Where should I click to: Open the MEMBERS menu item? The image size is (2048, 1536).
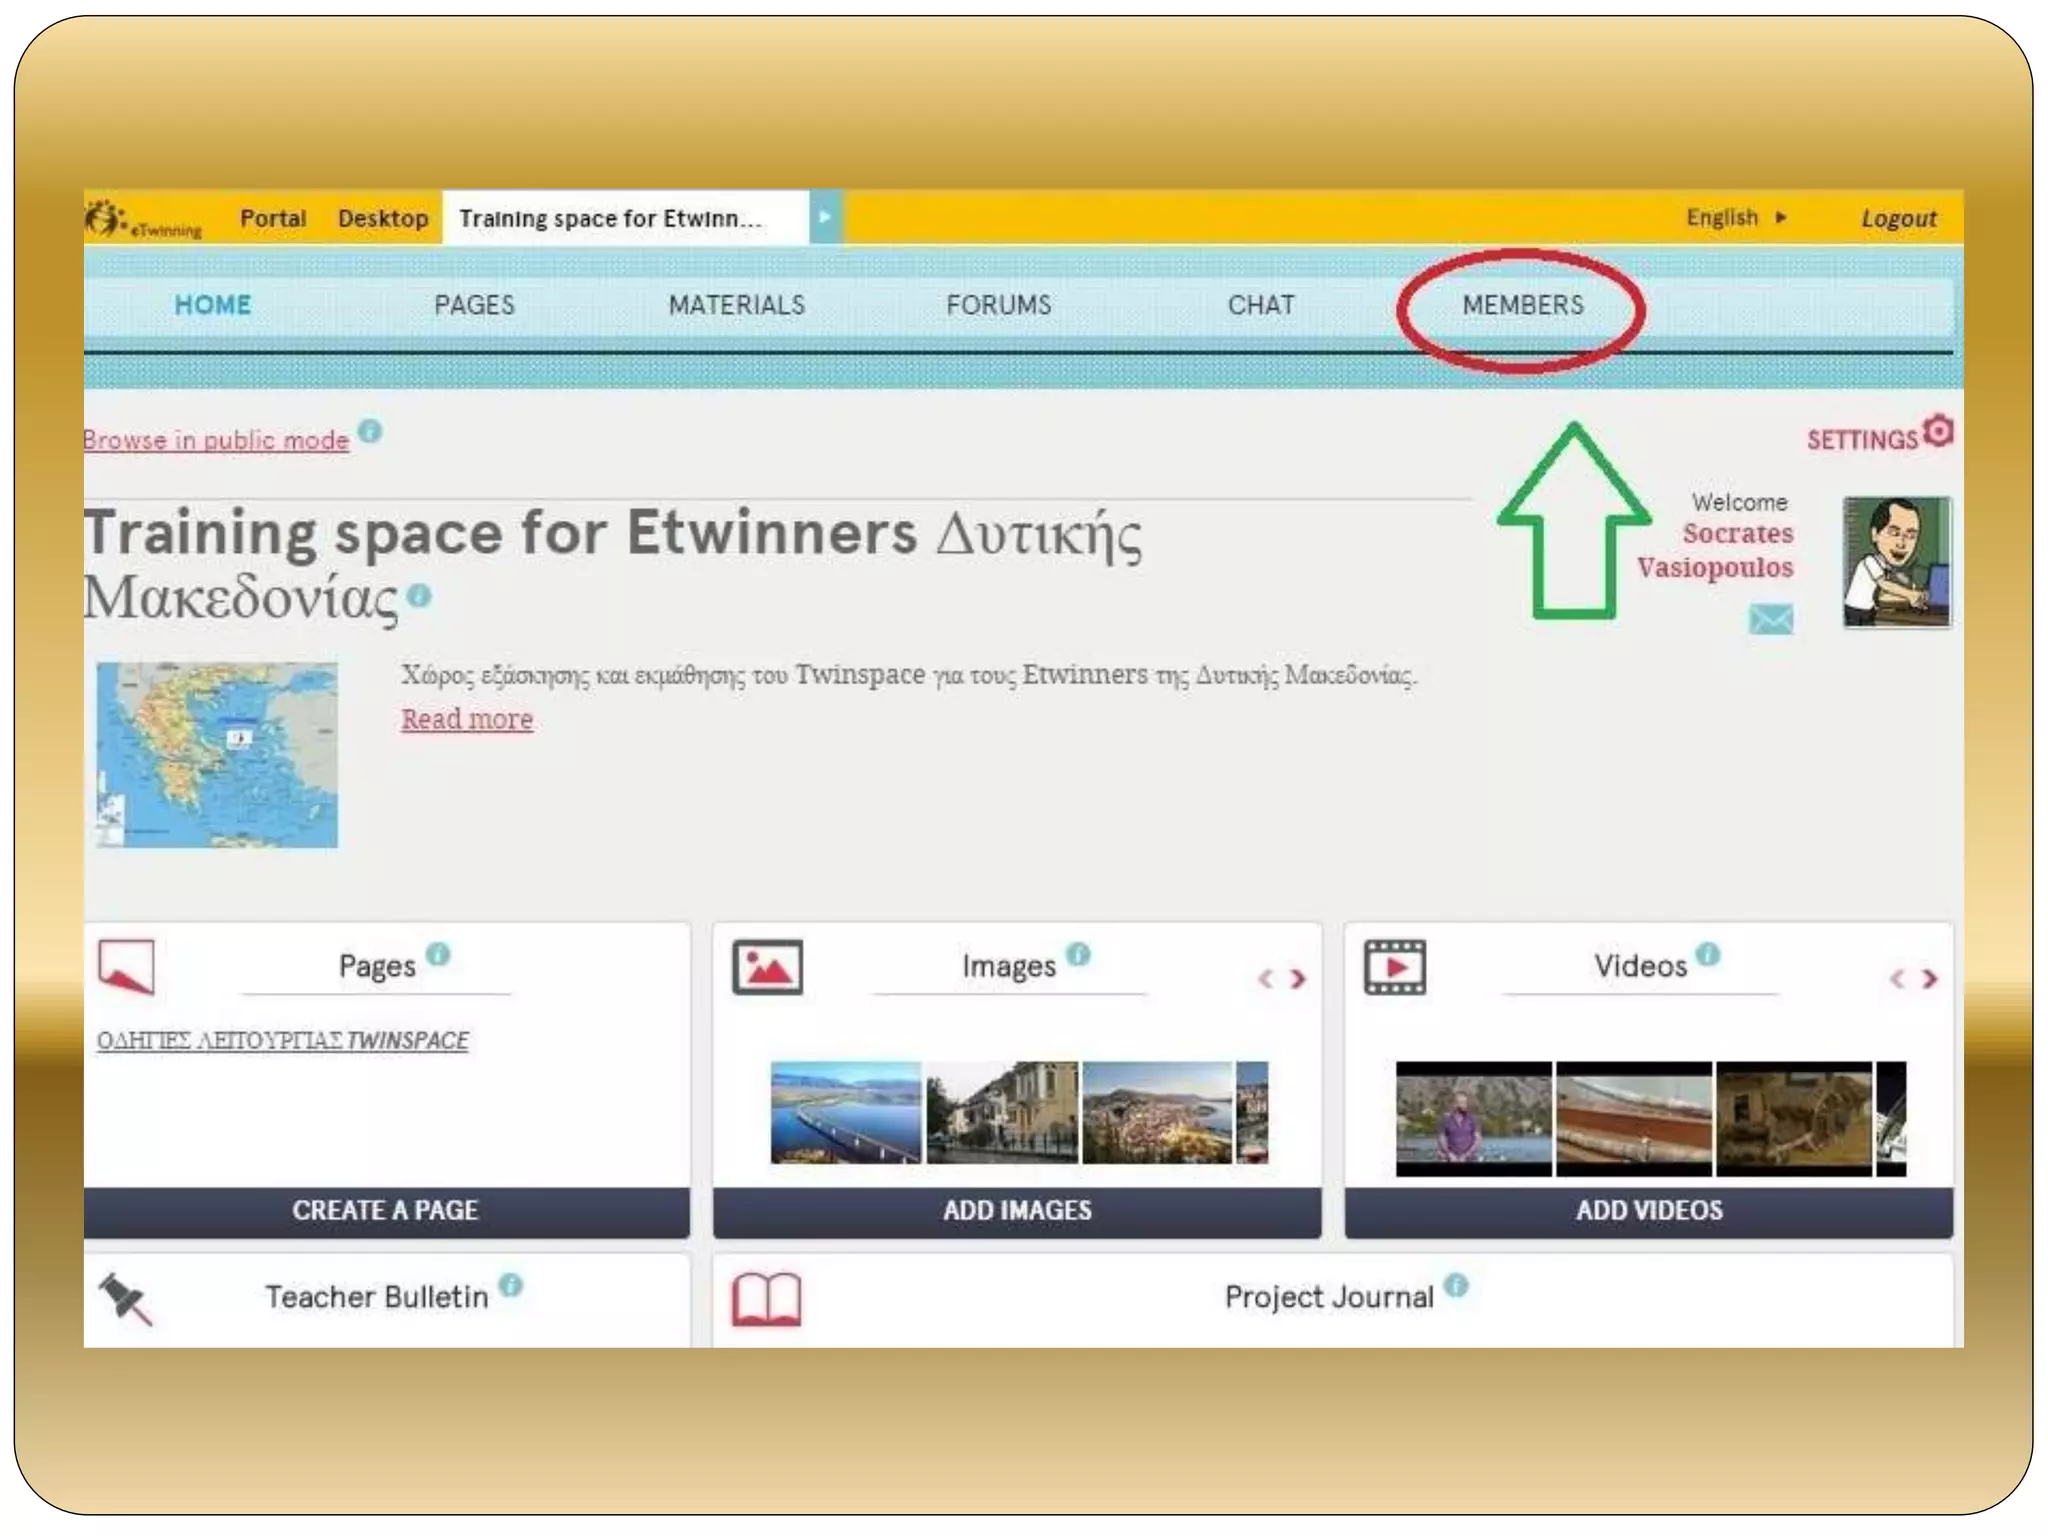click(1522, 305)
